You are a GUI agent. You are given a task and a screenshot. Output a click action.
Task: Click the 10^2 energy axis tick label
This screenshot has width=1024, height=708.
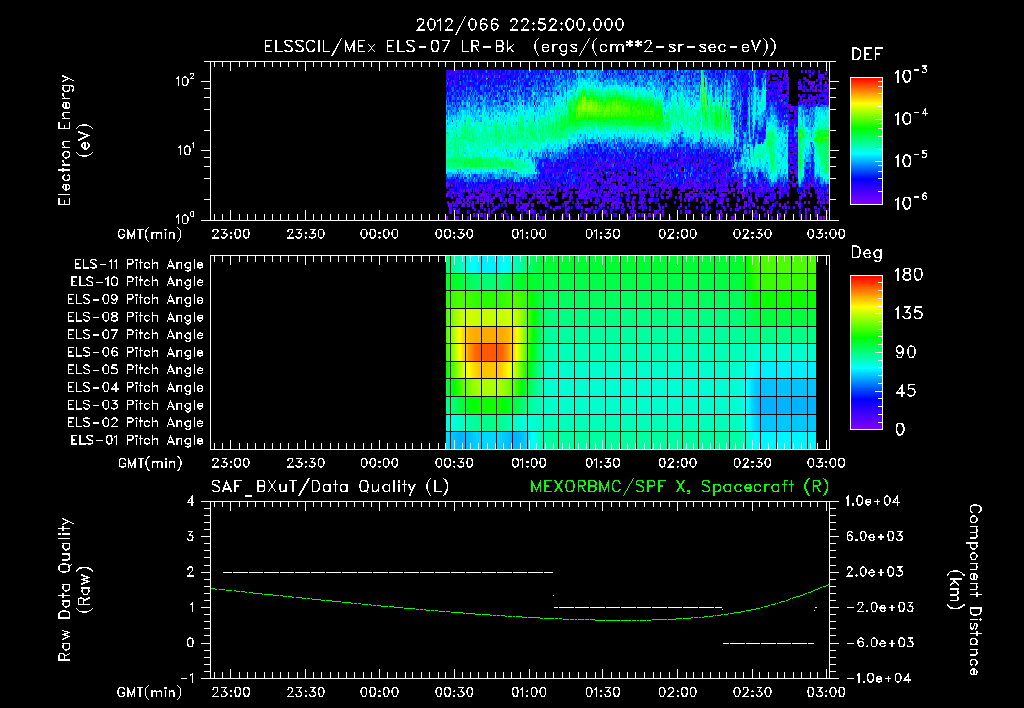pyautogui.click(x=185, y=81)
